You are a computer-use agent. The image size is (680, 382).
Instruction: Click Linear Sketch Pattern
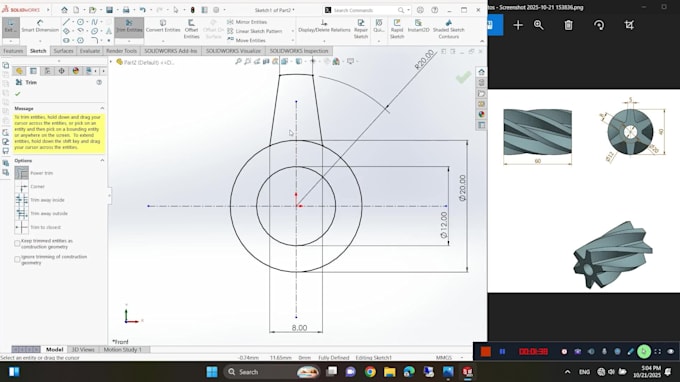pyautogui.click(x=255, y=31)
